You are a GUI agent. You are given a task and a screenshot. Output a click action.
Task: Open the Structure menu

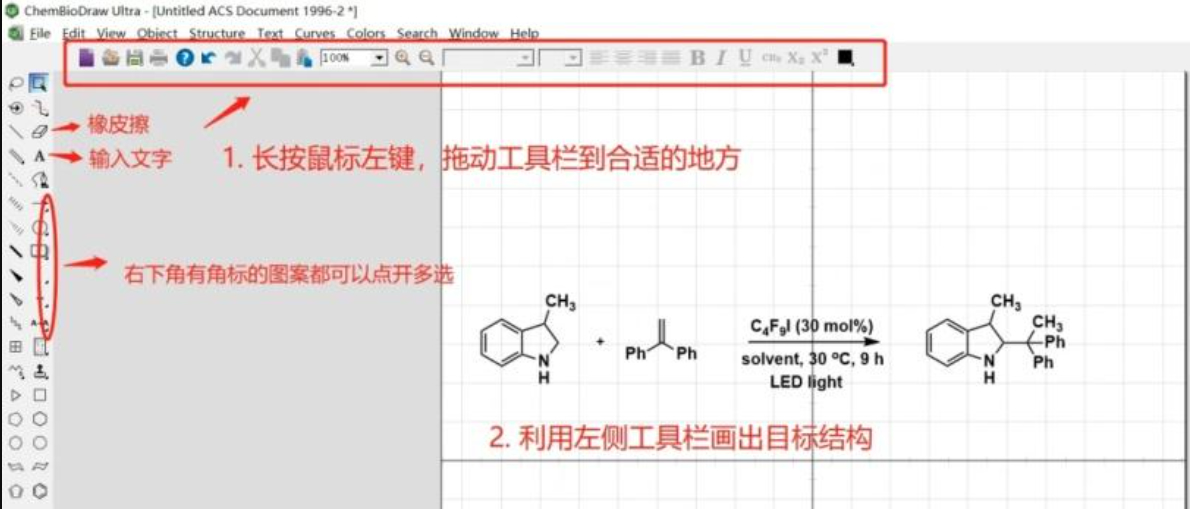point(216,33)
